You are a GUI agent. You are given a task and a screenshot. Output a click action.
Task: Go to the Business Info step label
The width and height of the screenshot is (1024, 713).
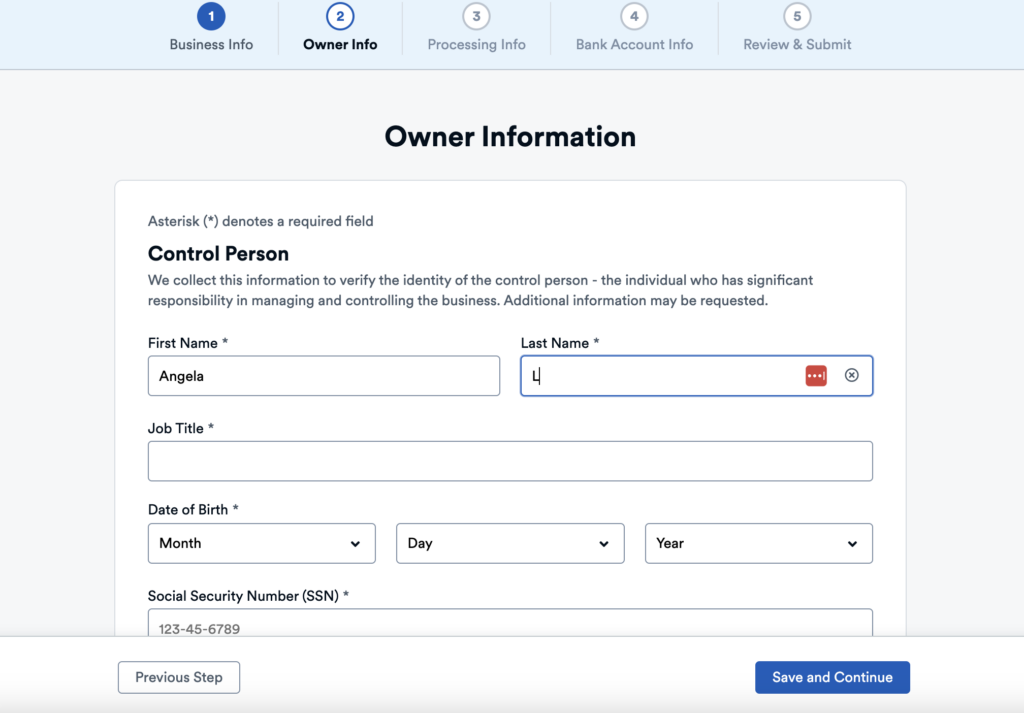click(x=211, y=45)
